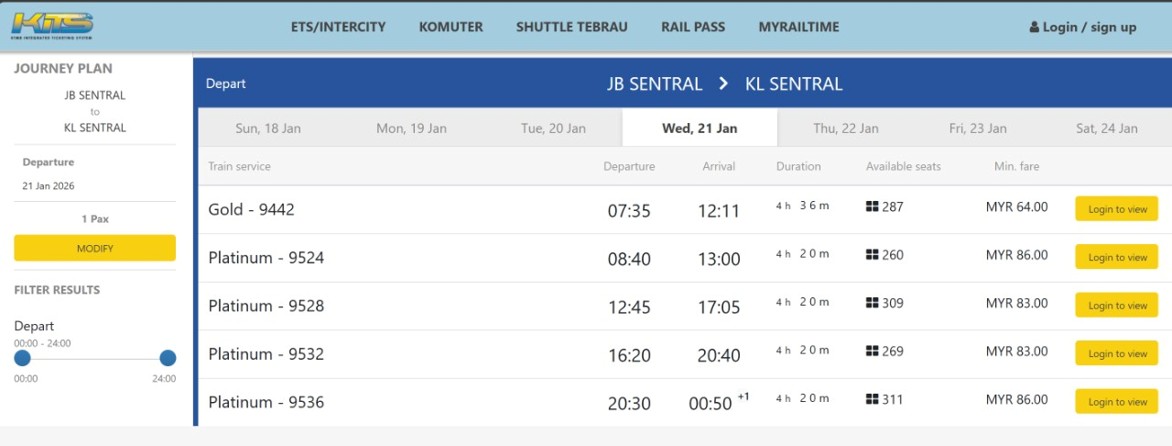Switch to Tue, 20 Jan date tab

pyautogui.click(x=553, y=128)
